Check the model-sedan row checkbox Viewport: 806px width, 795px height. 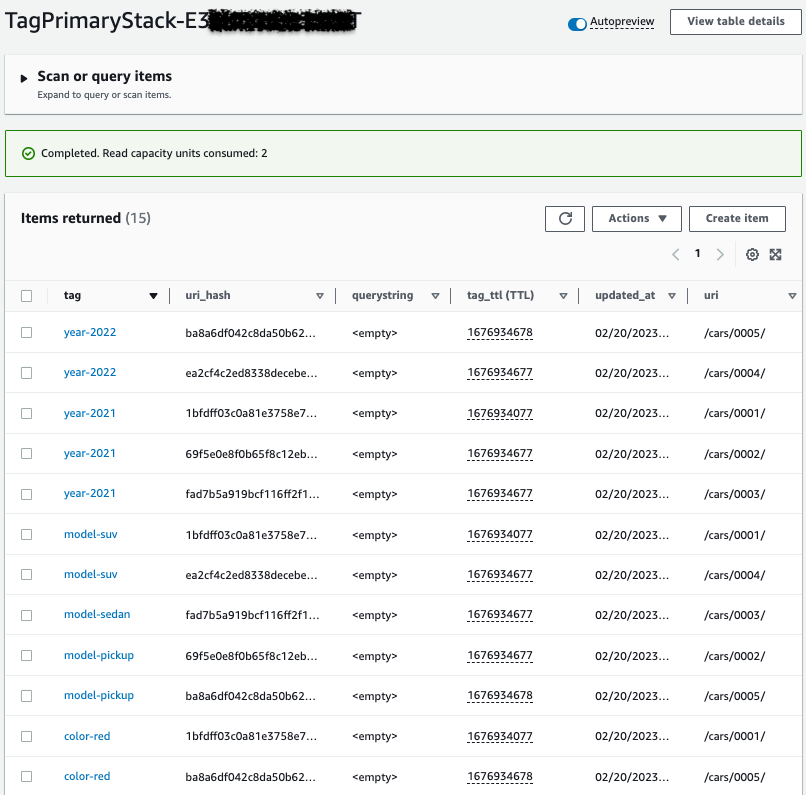click(x=27, y=615)
